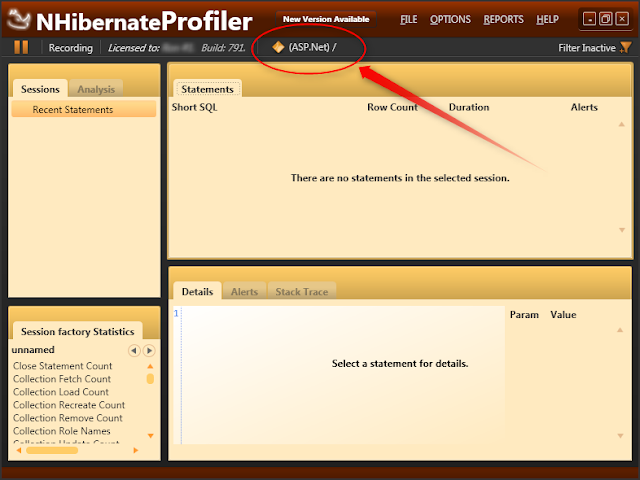The image size is (640, 480).
Task: Click into the SQL details editor area
Action: [x=339, y=375]
